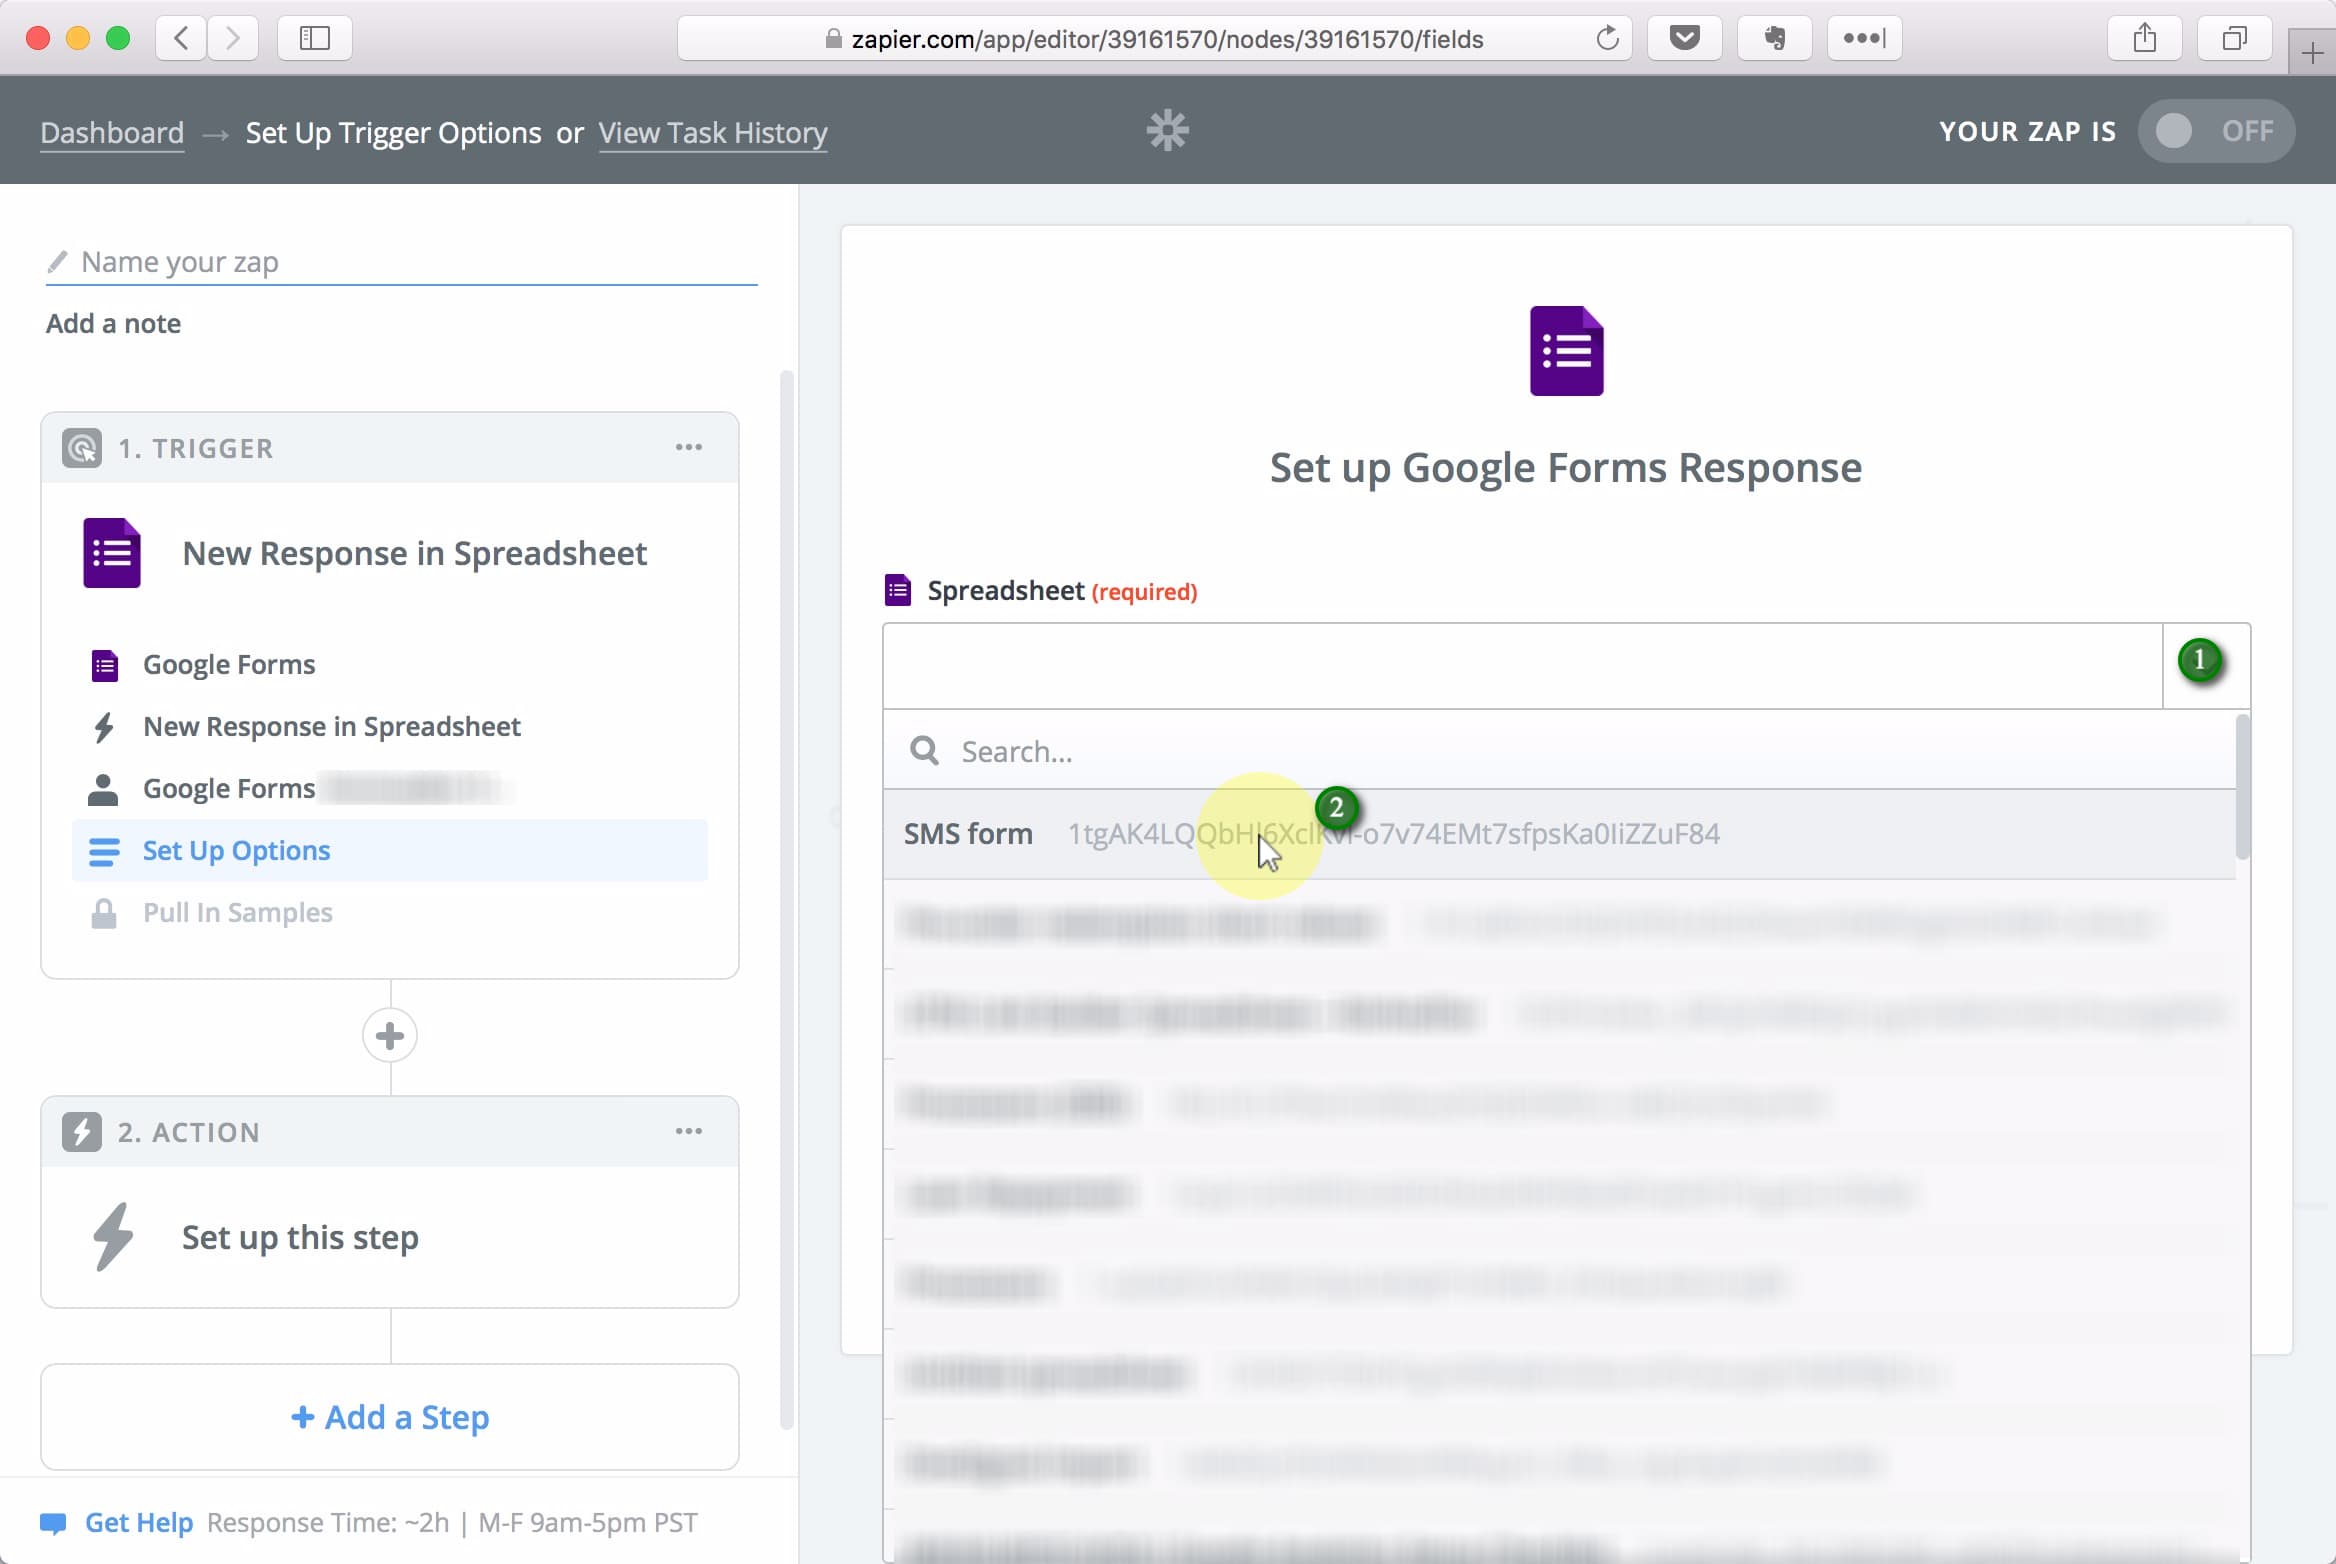The image size is (2336, 1564).
Task: Click the Google Forms response header icon
Action: pyautogui.click(x=1565, y=349)
